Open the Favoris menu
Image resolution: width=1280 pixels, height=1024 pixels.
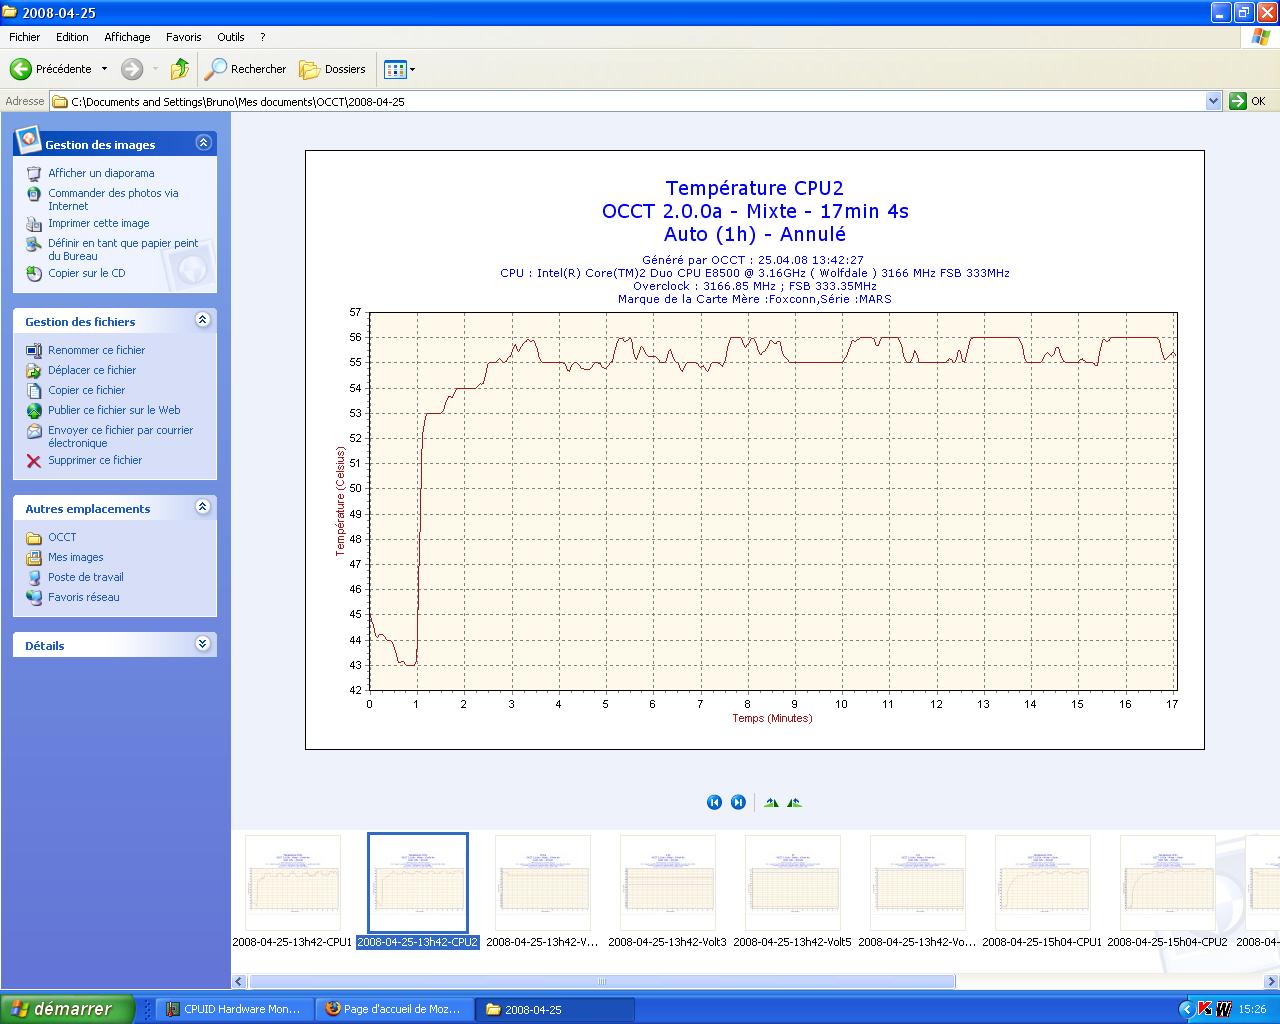(x=184, y=37)
